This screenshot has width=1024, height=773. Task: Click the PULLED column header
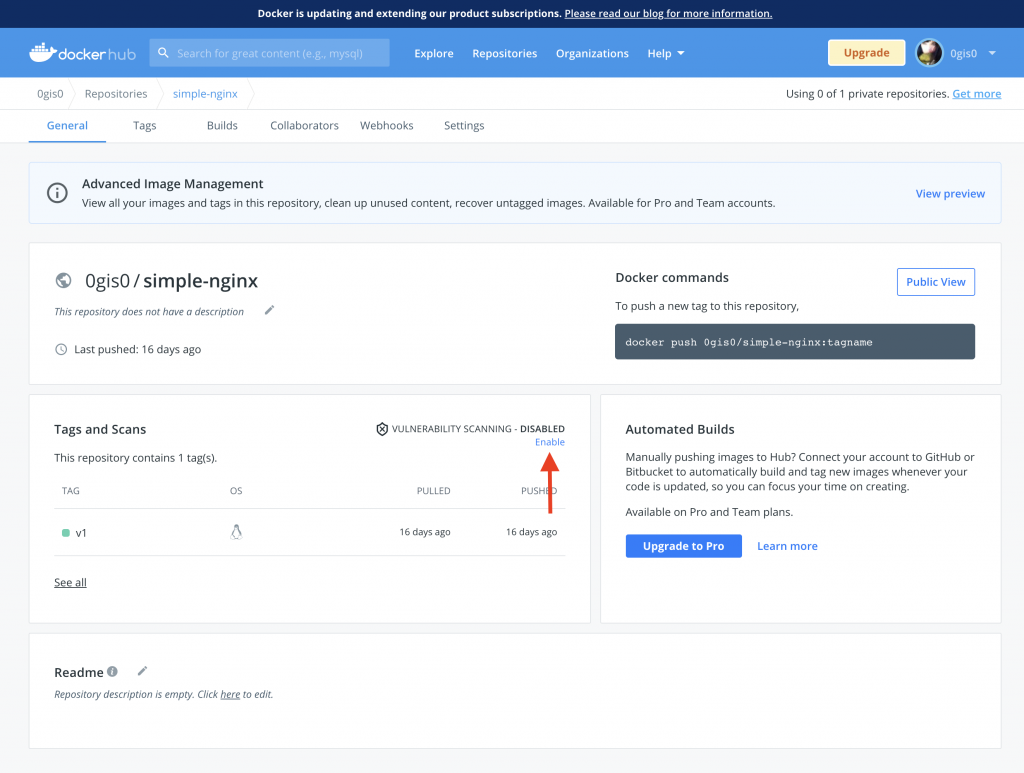[434, 491]
